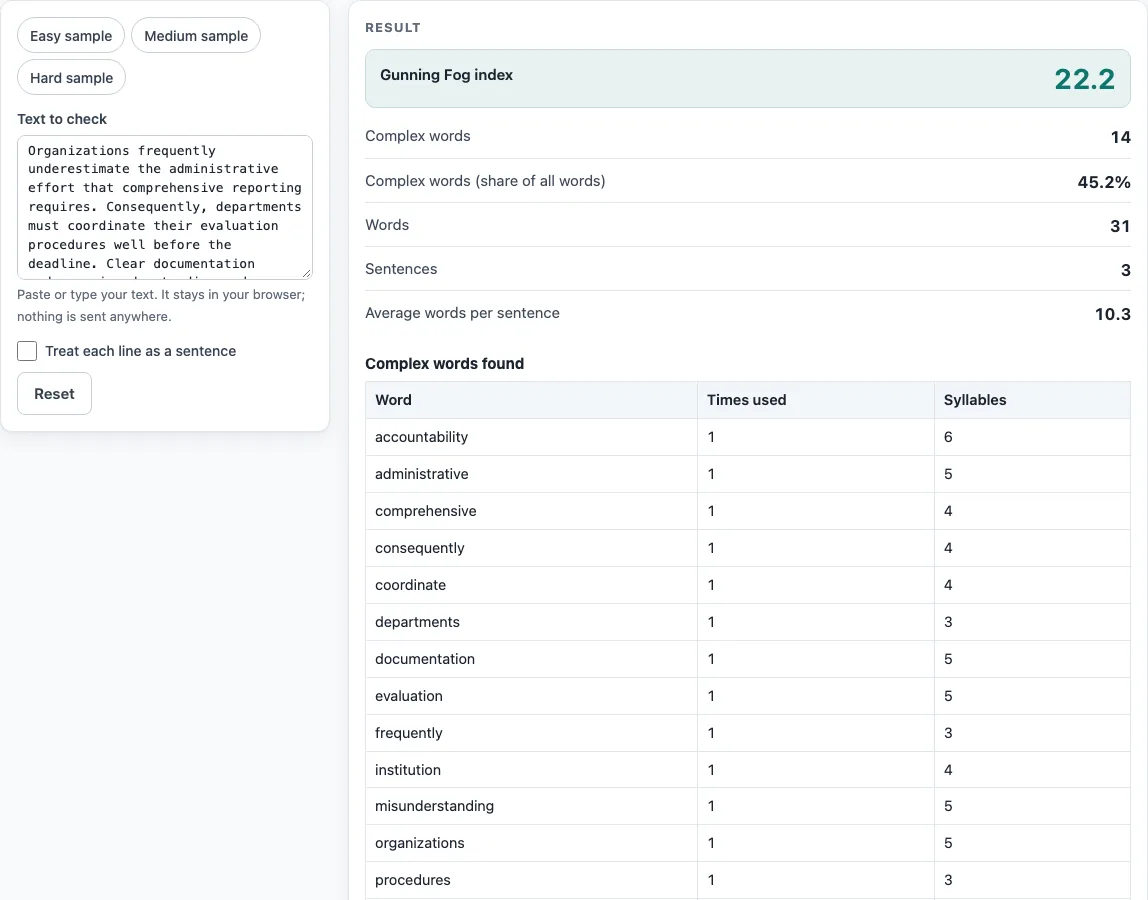
Task: Load the Easy sample text
Action: (71, 36)
